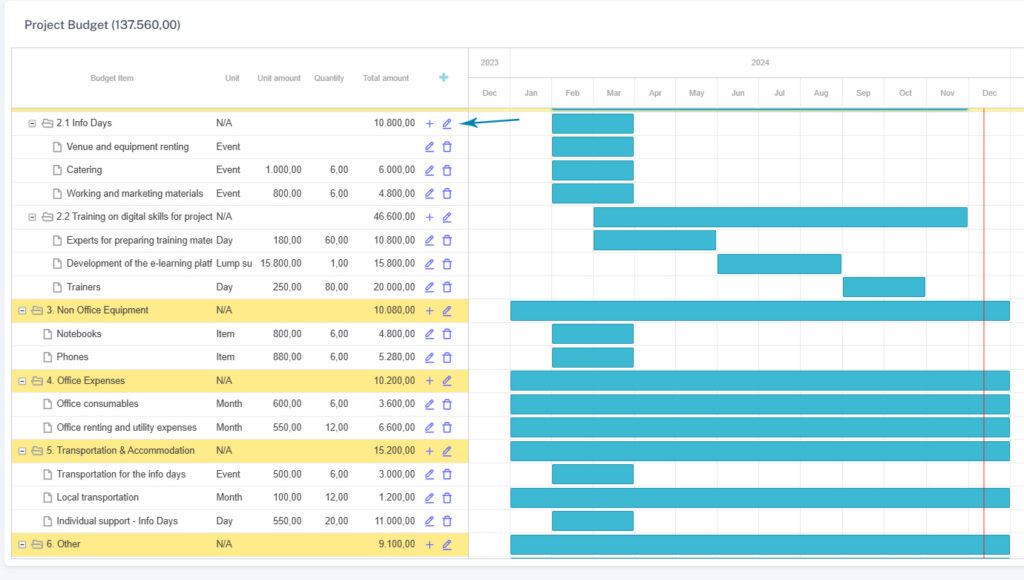This screenshot has height=580, width=1024.
Task: Collapse 2.2 Training on digital skills group
Action: coord(32,217)
